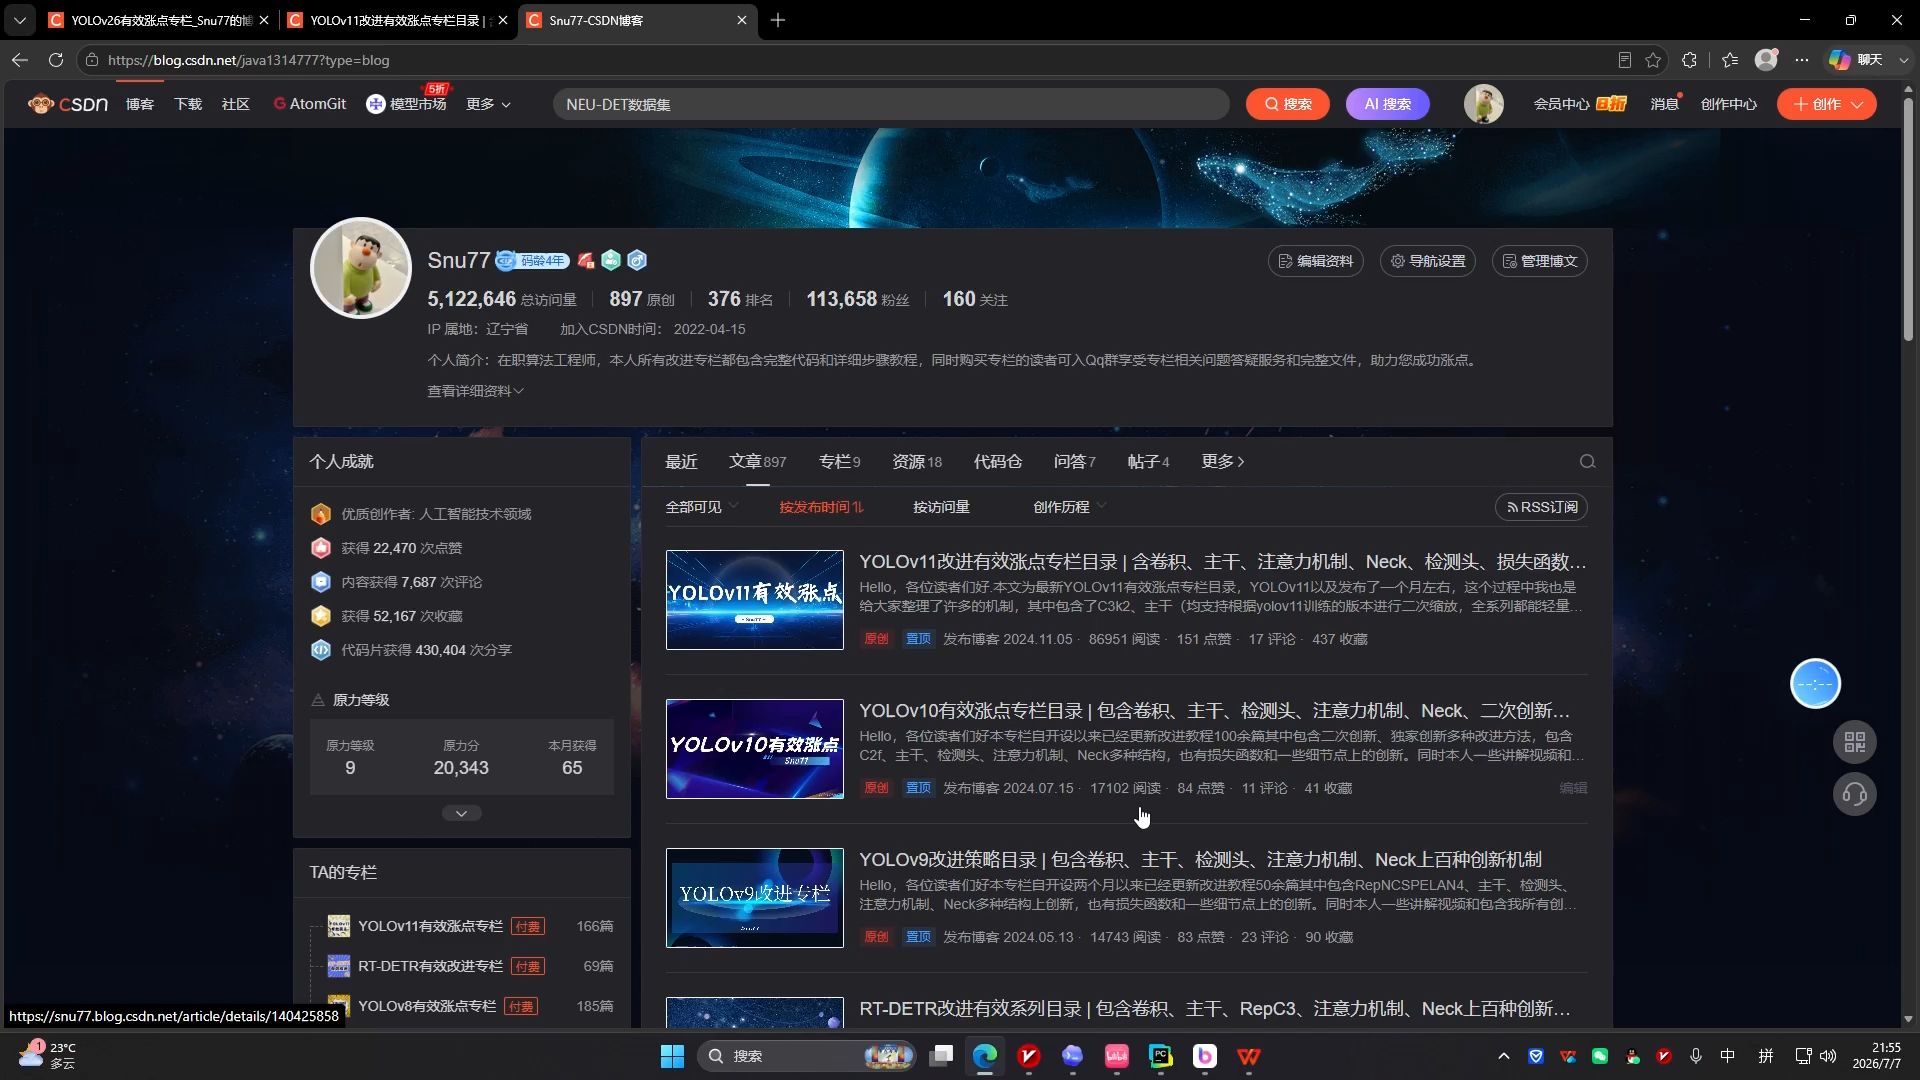Click the 管理博文 button
Image resolution: width=1920 pixels, height=1080 pixels.
pyautogui.click(x=1539, y=261)
